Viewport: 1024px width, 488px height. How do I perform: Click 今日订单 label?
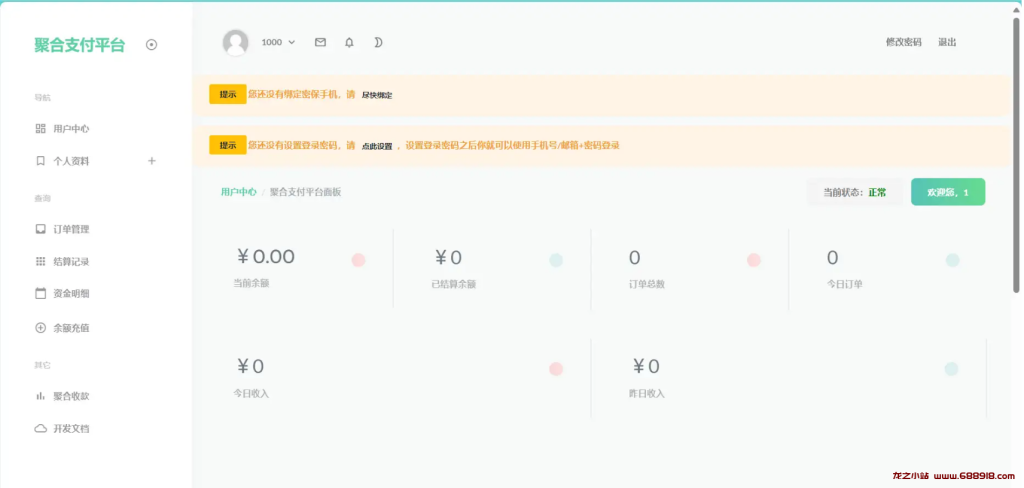(844, 284)
